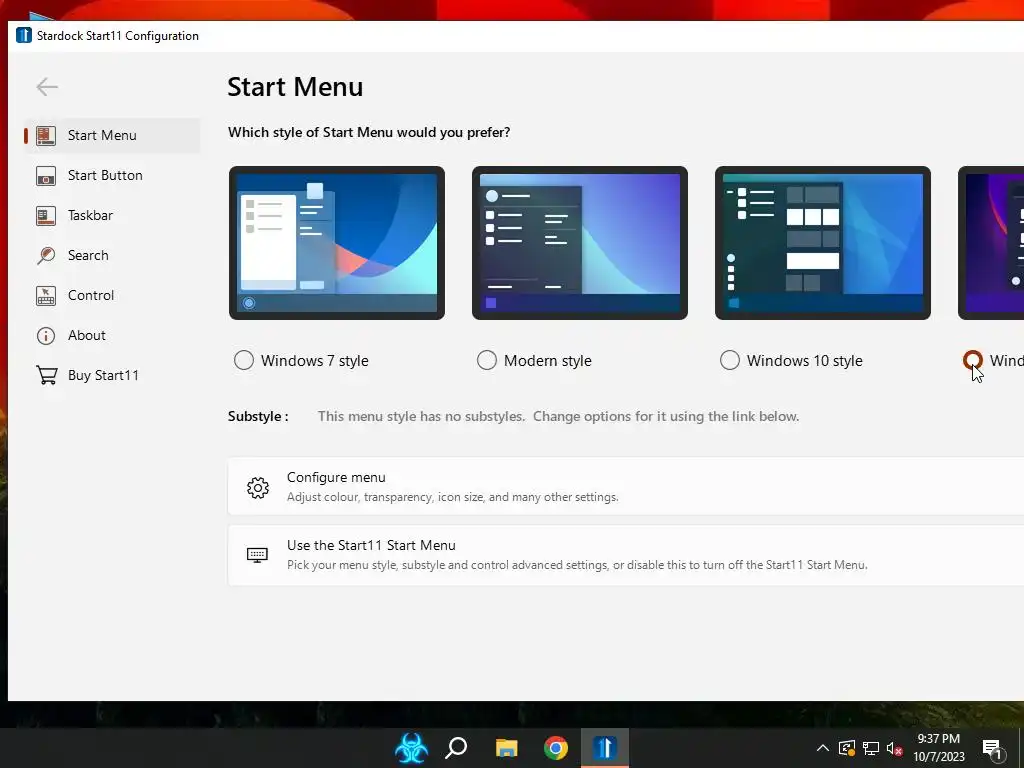Open the notification center icon
Screen dimensions: 1024x768
coord(992,749)
